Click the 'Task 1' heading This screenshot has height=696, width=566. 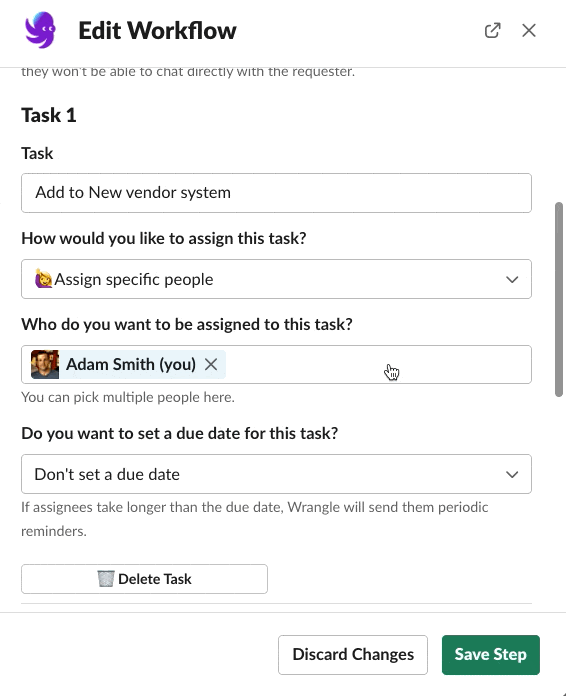[x=49, y=115]
